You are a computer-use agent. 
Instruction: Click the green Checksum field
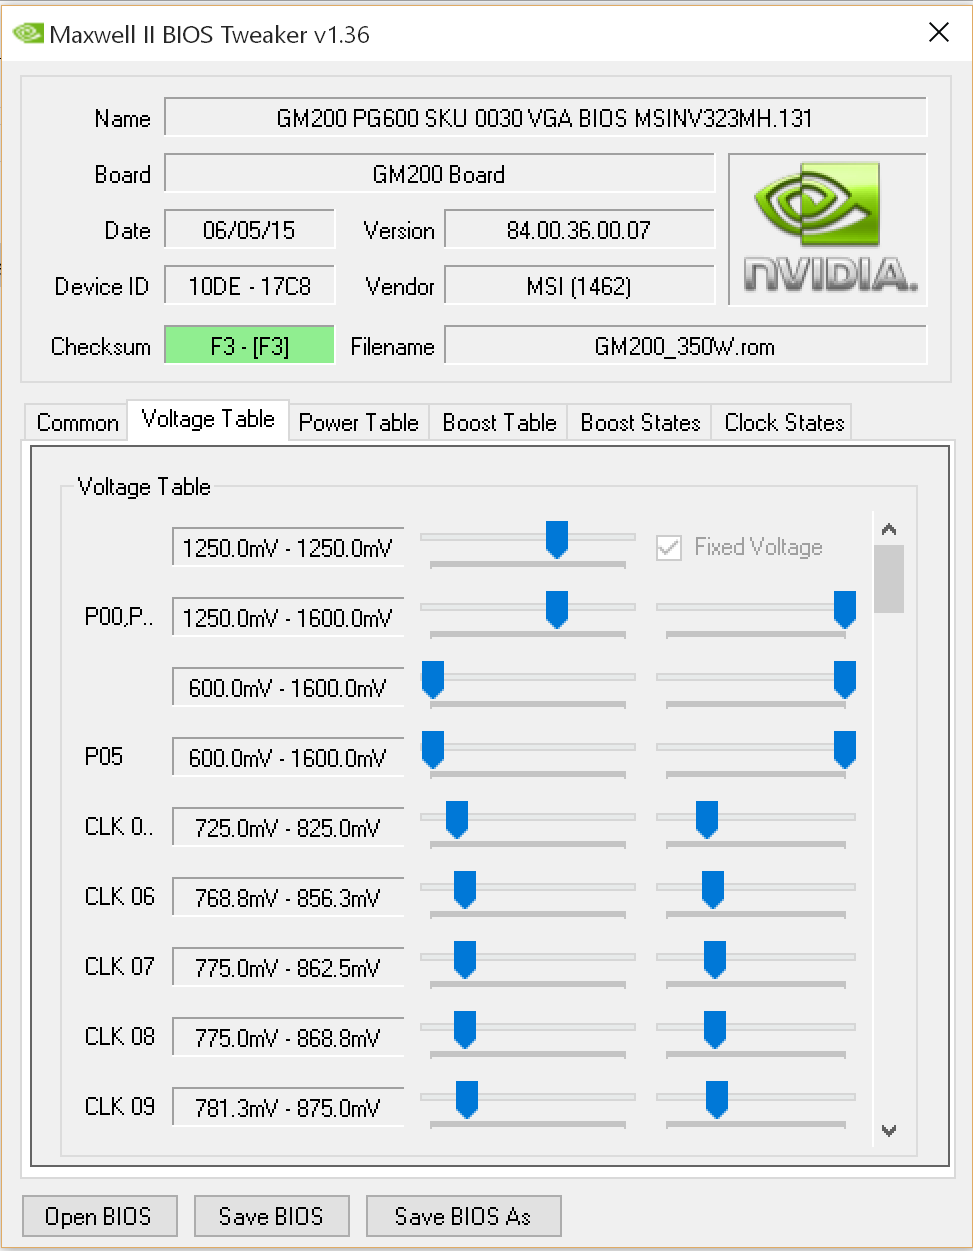click(249, 346)
